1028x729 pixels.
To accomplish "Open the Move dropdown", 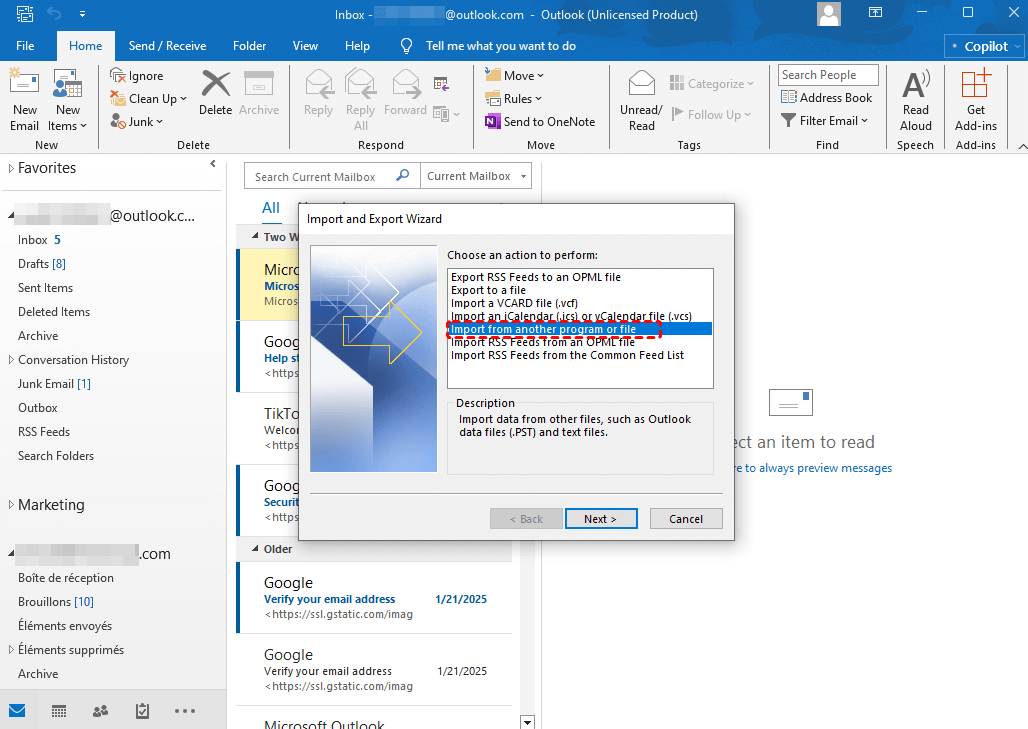I will (515, 75).
